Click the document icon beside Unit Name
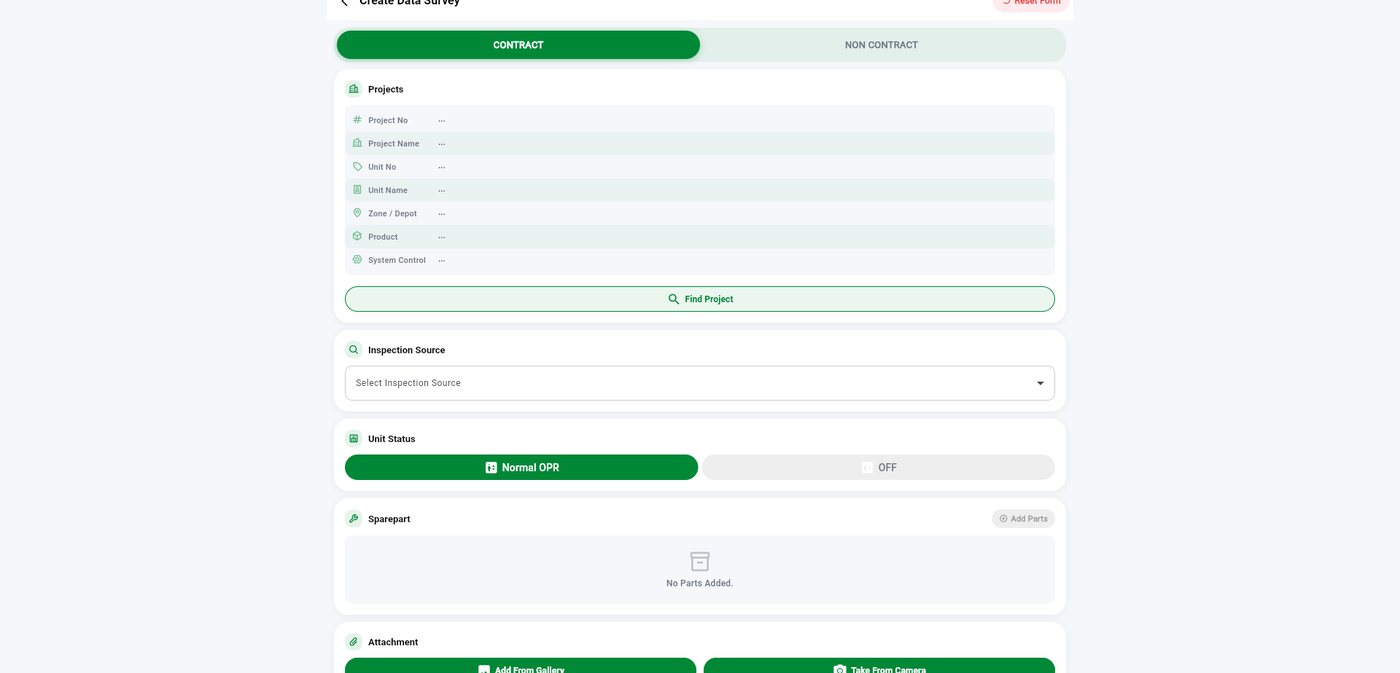The height and width of the screenshot is (673, 1400). tap(357, 190)
